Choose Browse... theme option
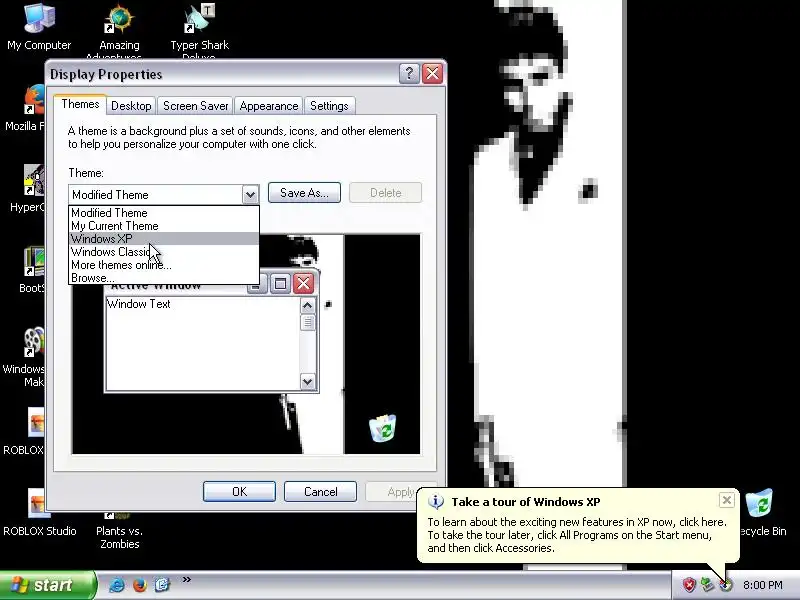800x600 pixels. pyautogui.click(x=164, y=278)
